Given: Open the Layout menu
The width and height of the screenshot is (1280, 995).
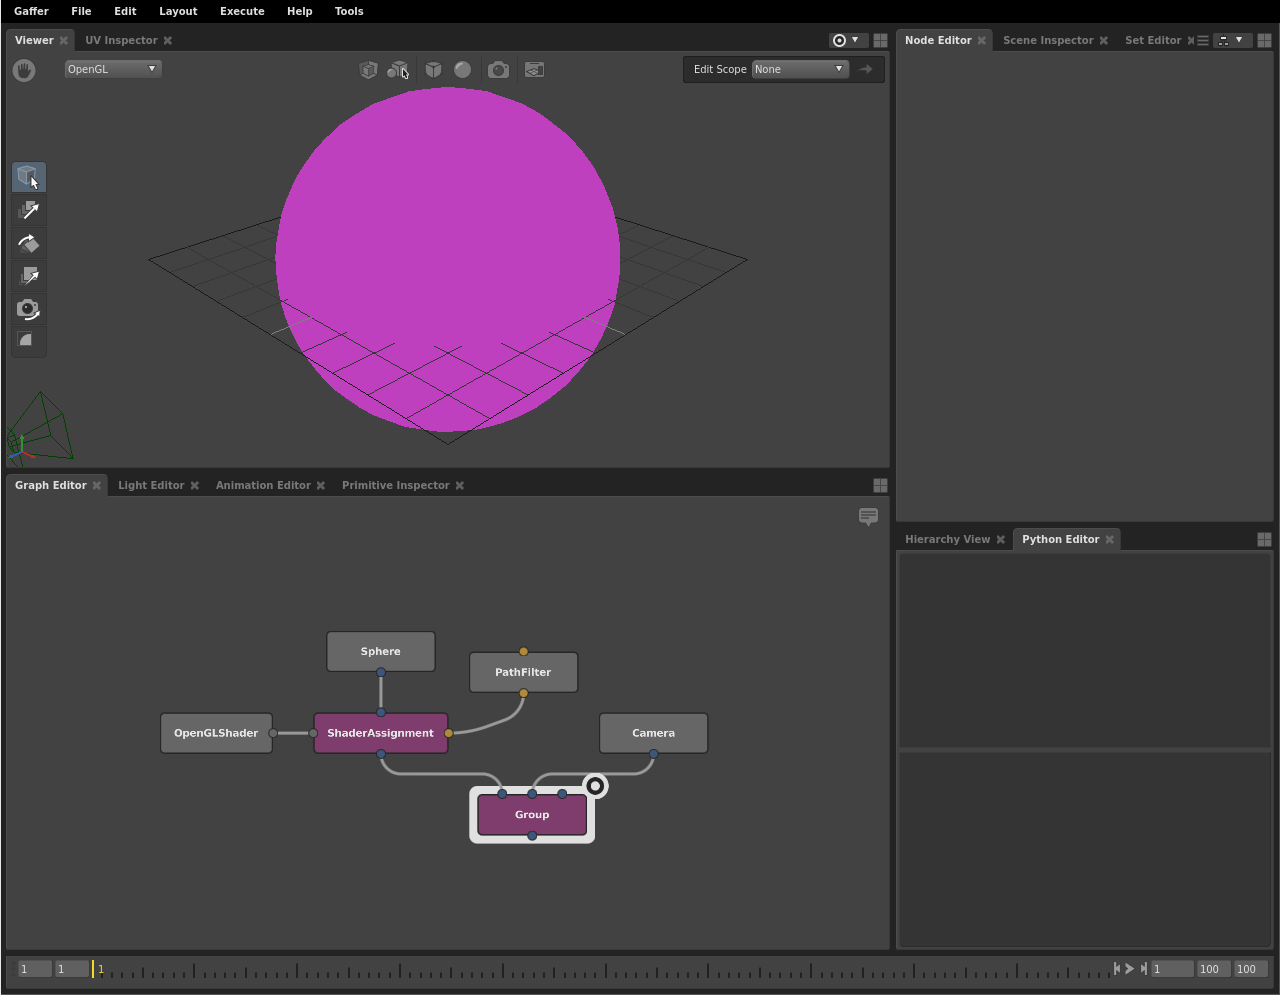Looking at the screenshot, I should click(x=178, y=11).
